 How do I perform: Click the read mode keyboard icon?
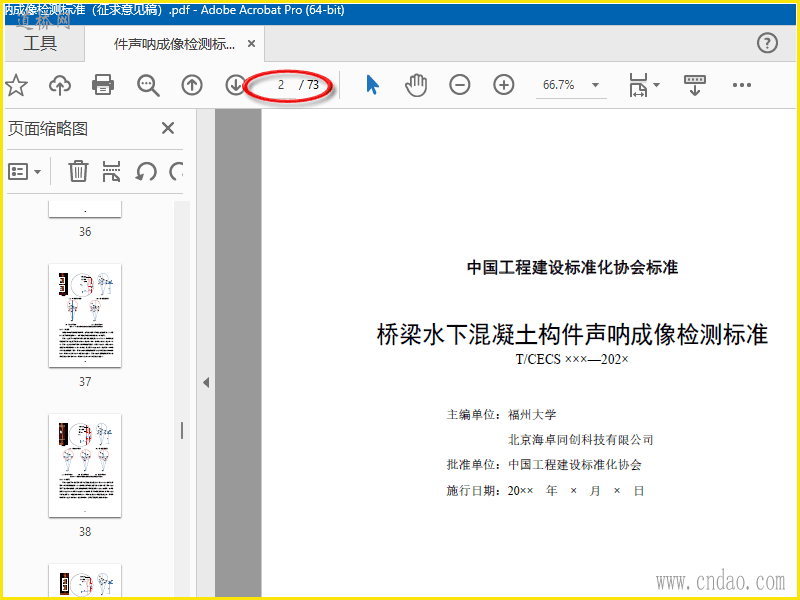click(694, 85)
